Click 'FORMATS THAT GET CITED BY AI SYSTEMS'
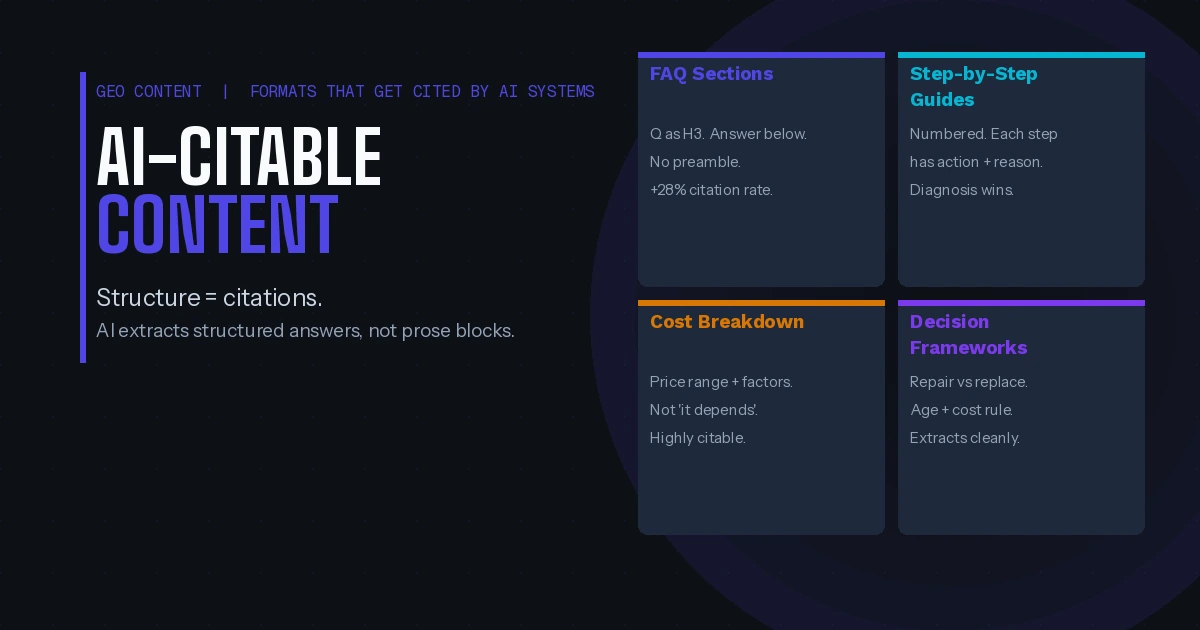The height and width of the screenshot is (630, 1200). [422, 92]
